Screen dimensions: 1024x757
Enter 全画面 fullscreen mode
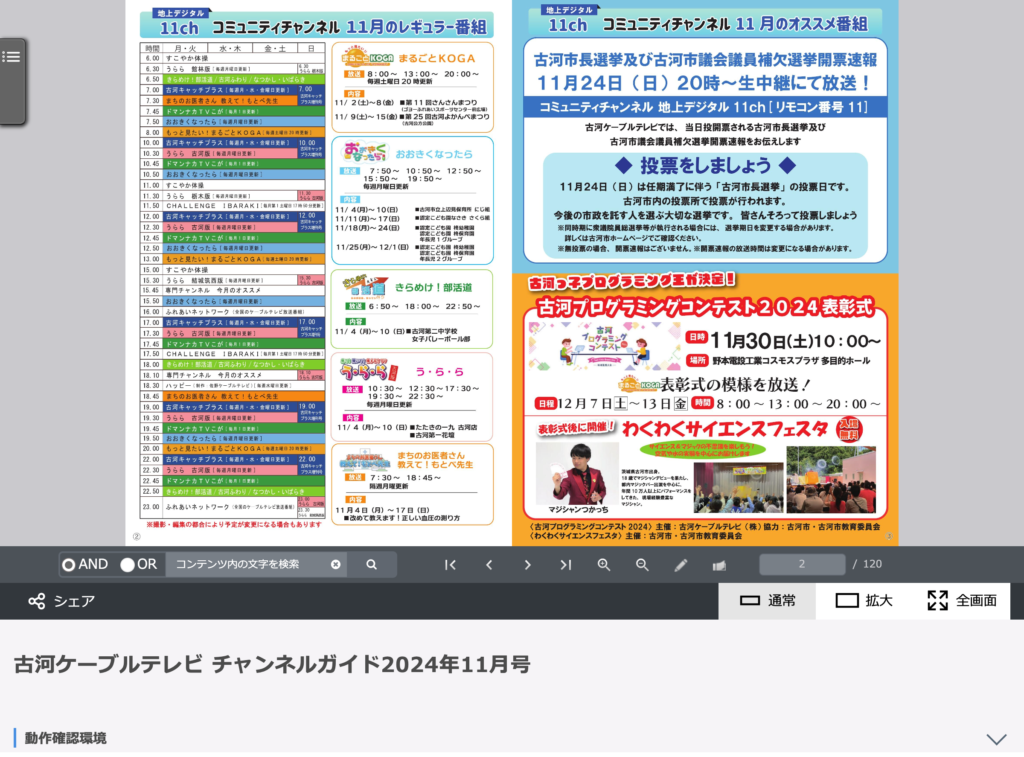coord(962,601)
